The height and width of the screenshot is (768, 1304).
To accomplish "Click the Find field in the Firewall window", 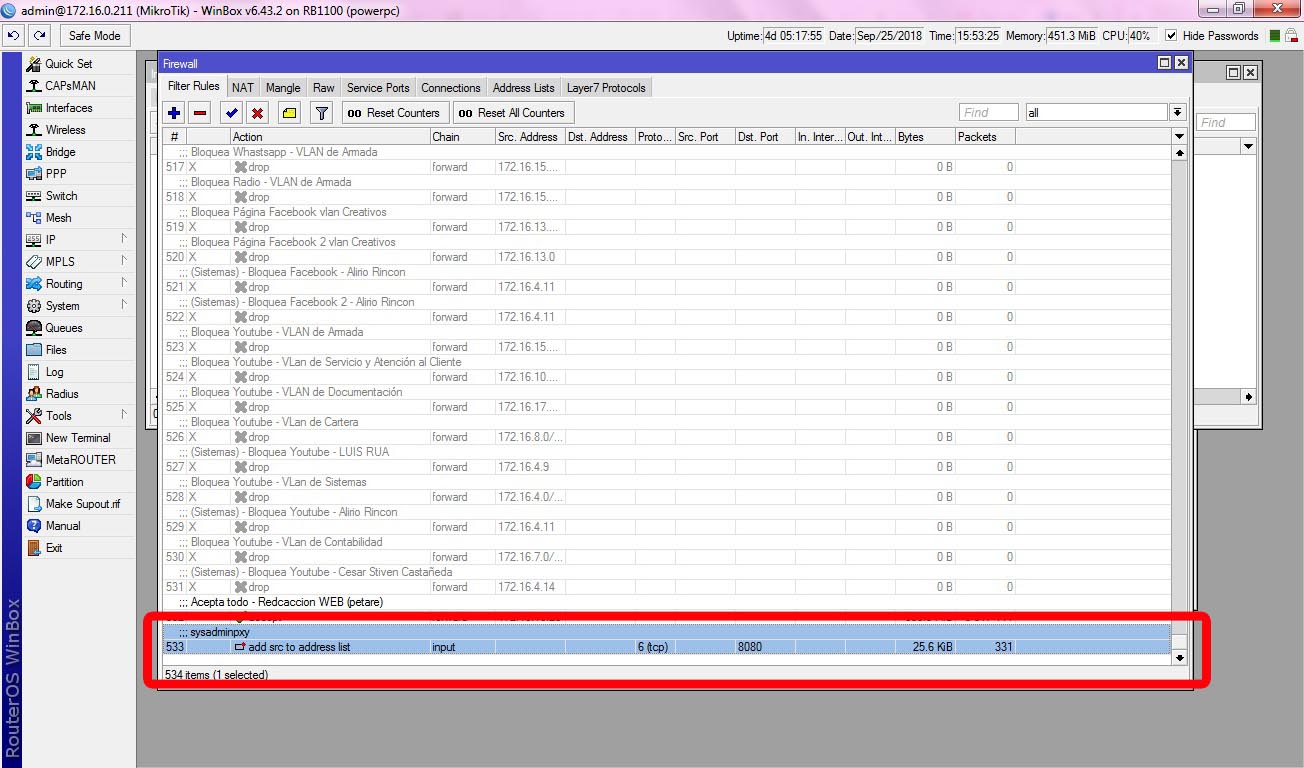I will click(989, 113).
